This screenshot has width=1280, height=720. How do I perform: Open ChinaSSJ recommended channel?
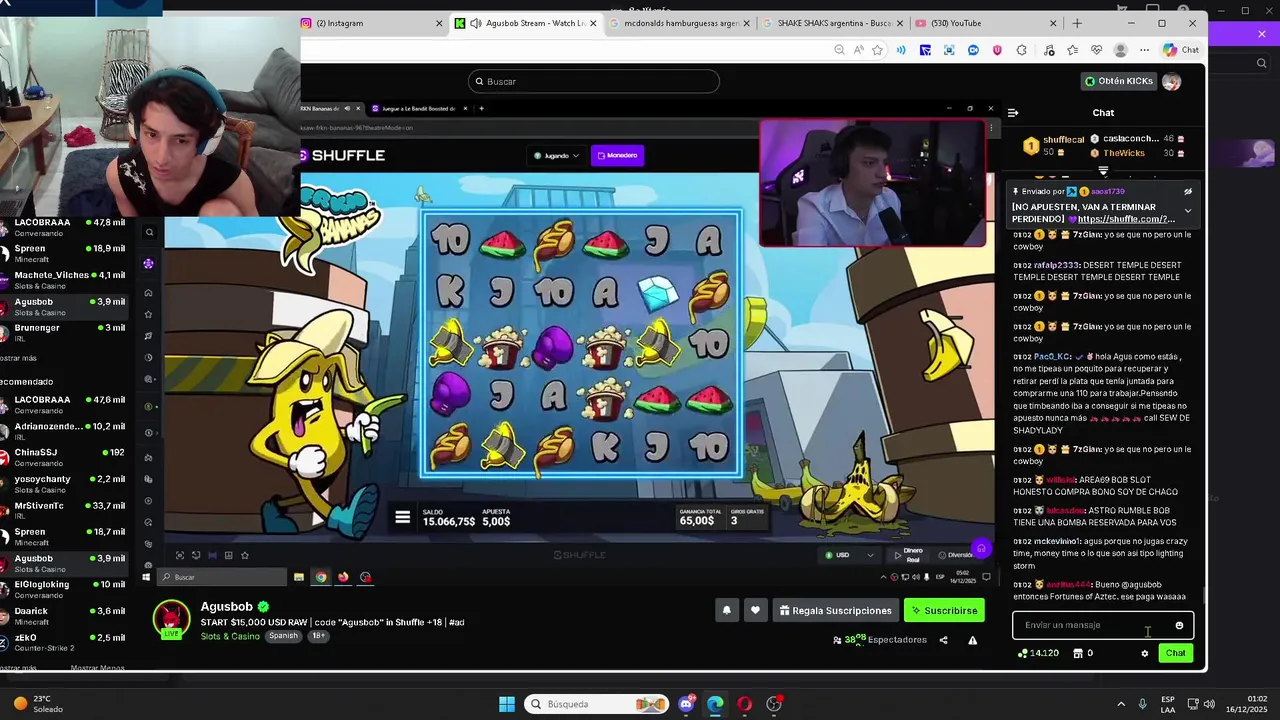coord(66,457)
